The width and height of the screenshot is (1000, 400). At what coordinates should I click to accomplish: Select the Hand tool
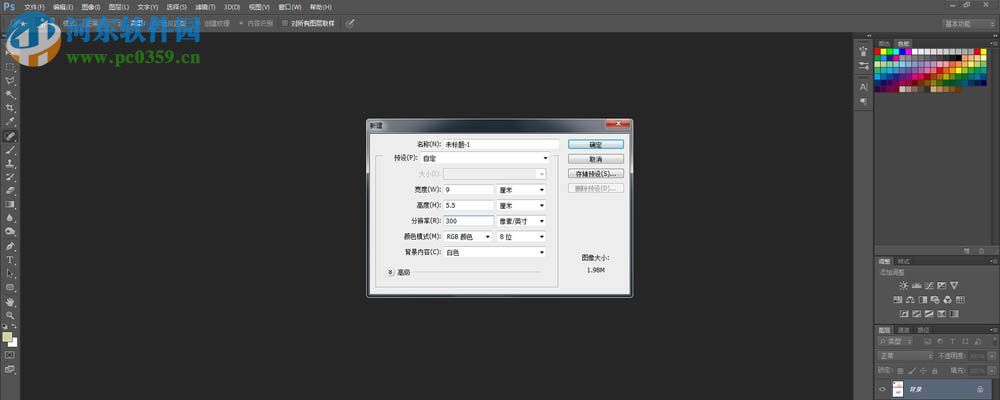(x=10, y=301)
